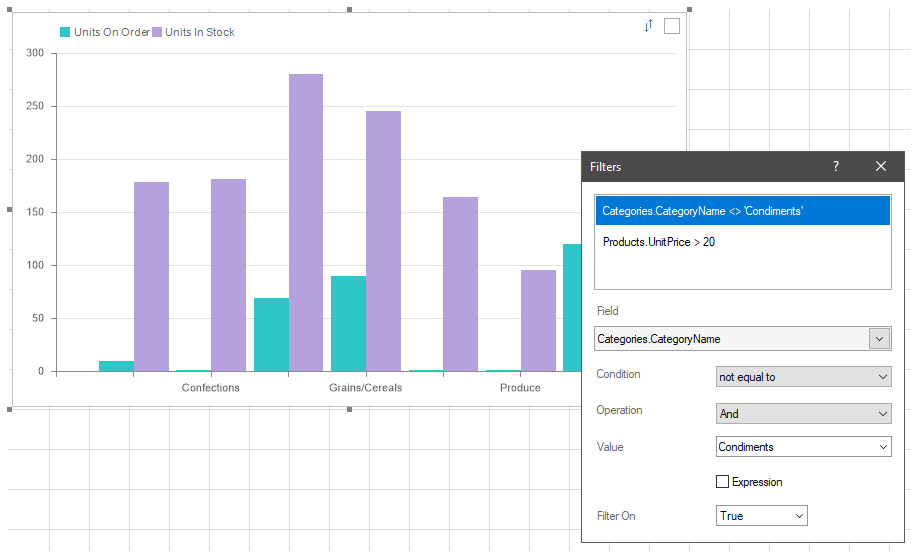
Task: Open the Condition dropdown showing not equal to
Action: tap(804, 377)
